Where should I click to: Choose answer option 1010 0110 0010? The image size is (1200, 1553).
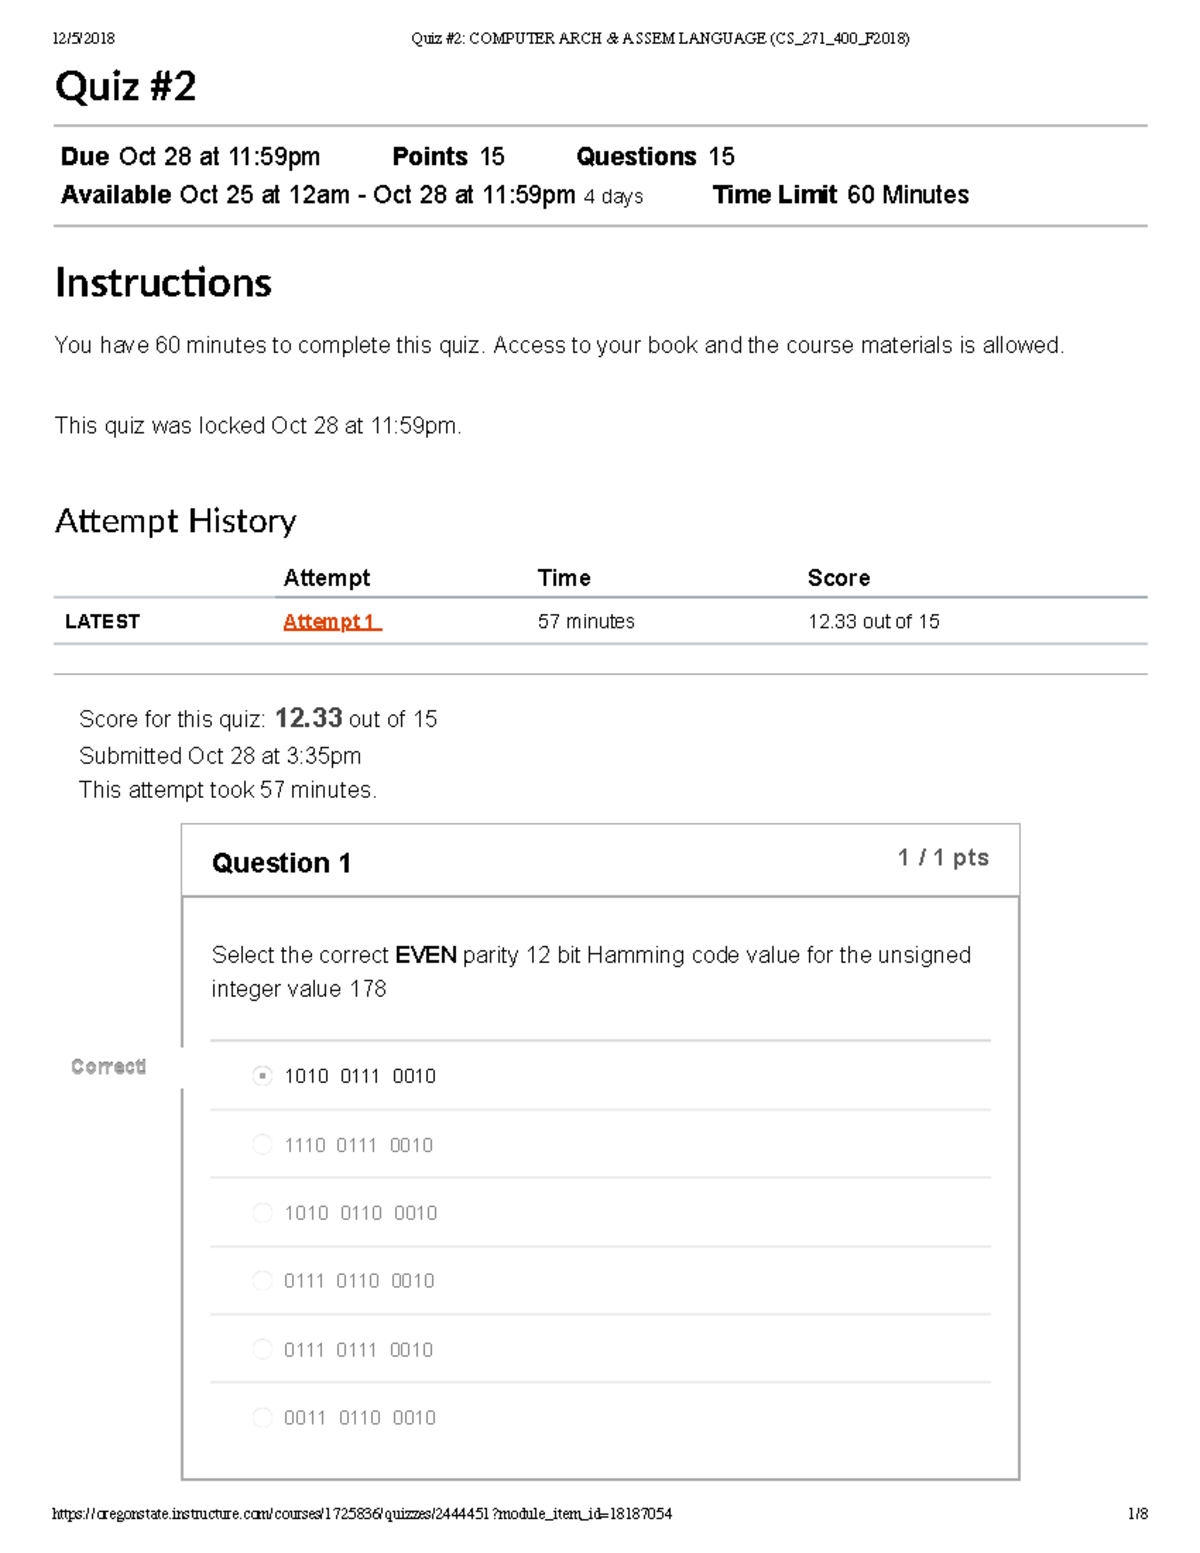coord(262,1212)
